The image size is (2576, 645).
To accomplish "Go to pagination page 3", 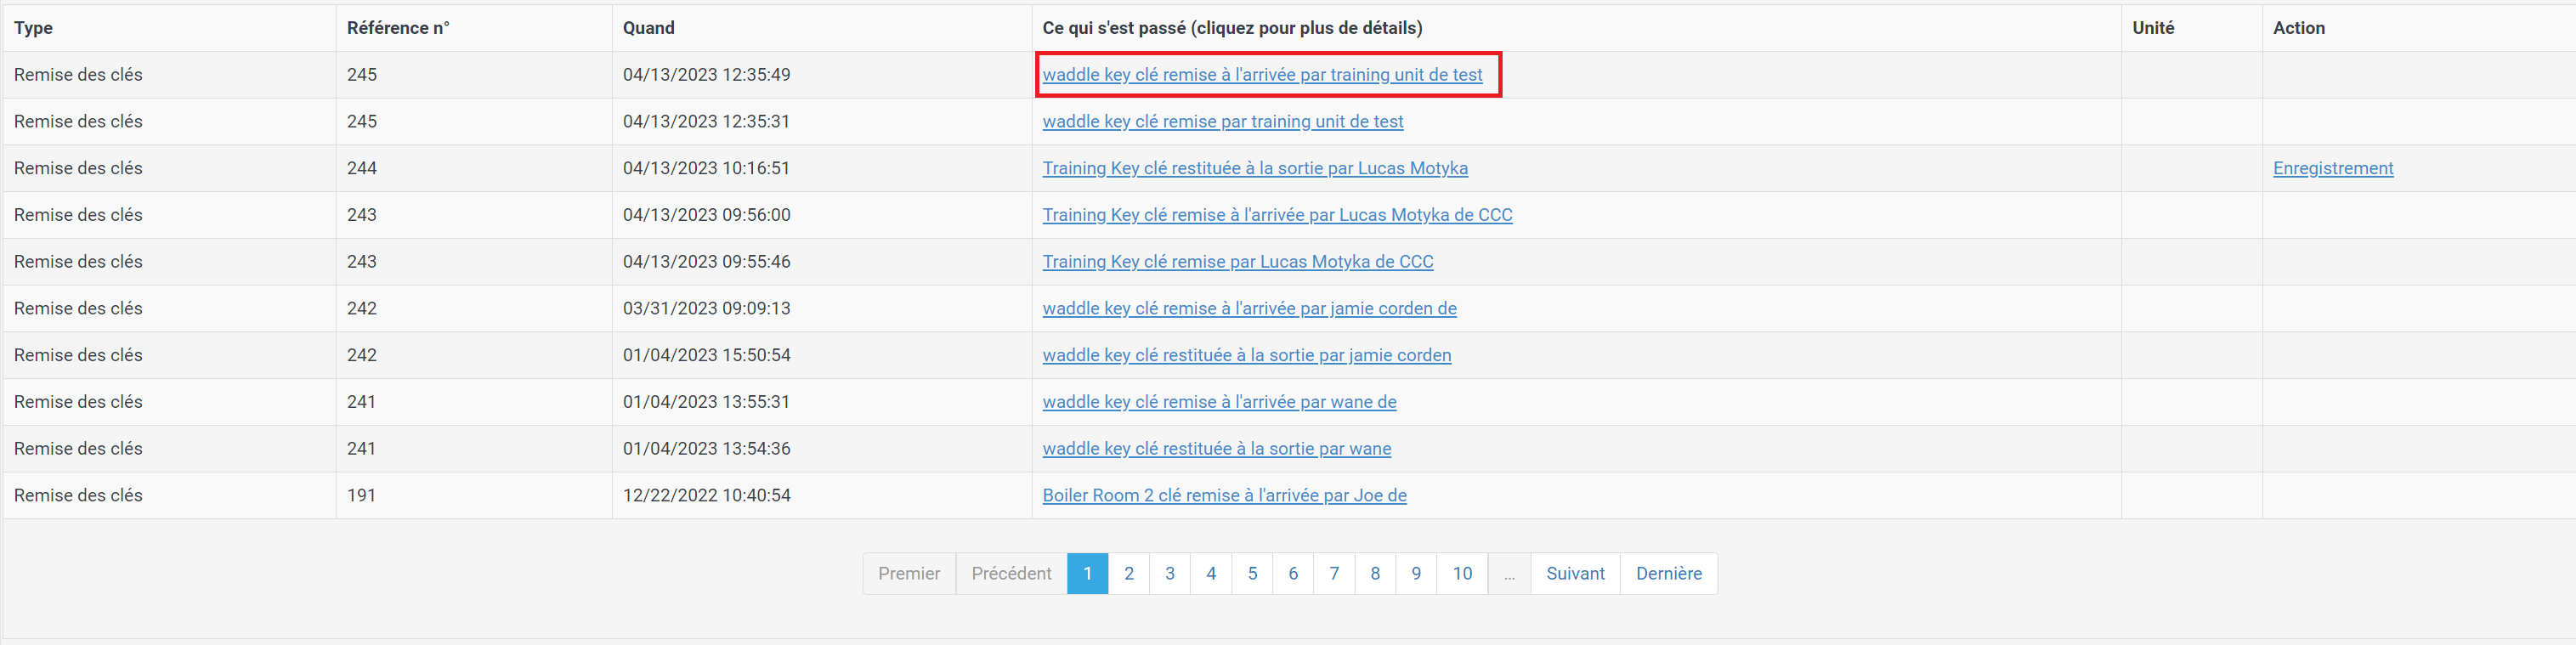I will 1170,574.
